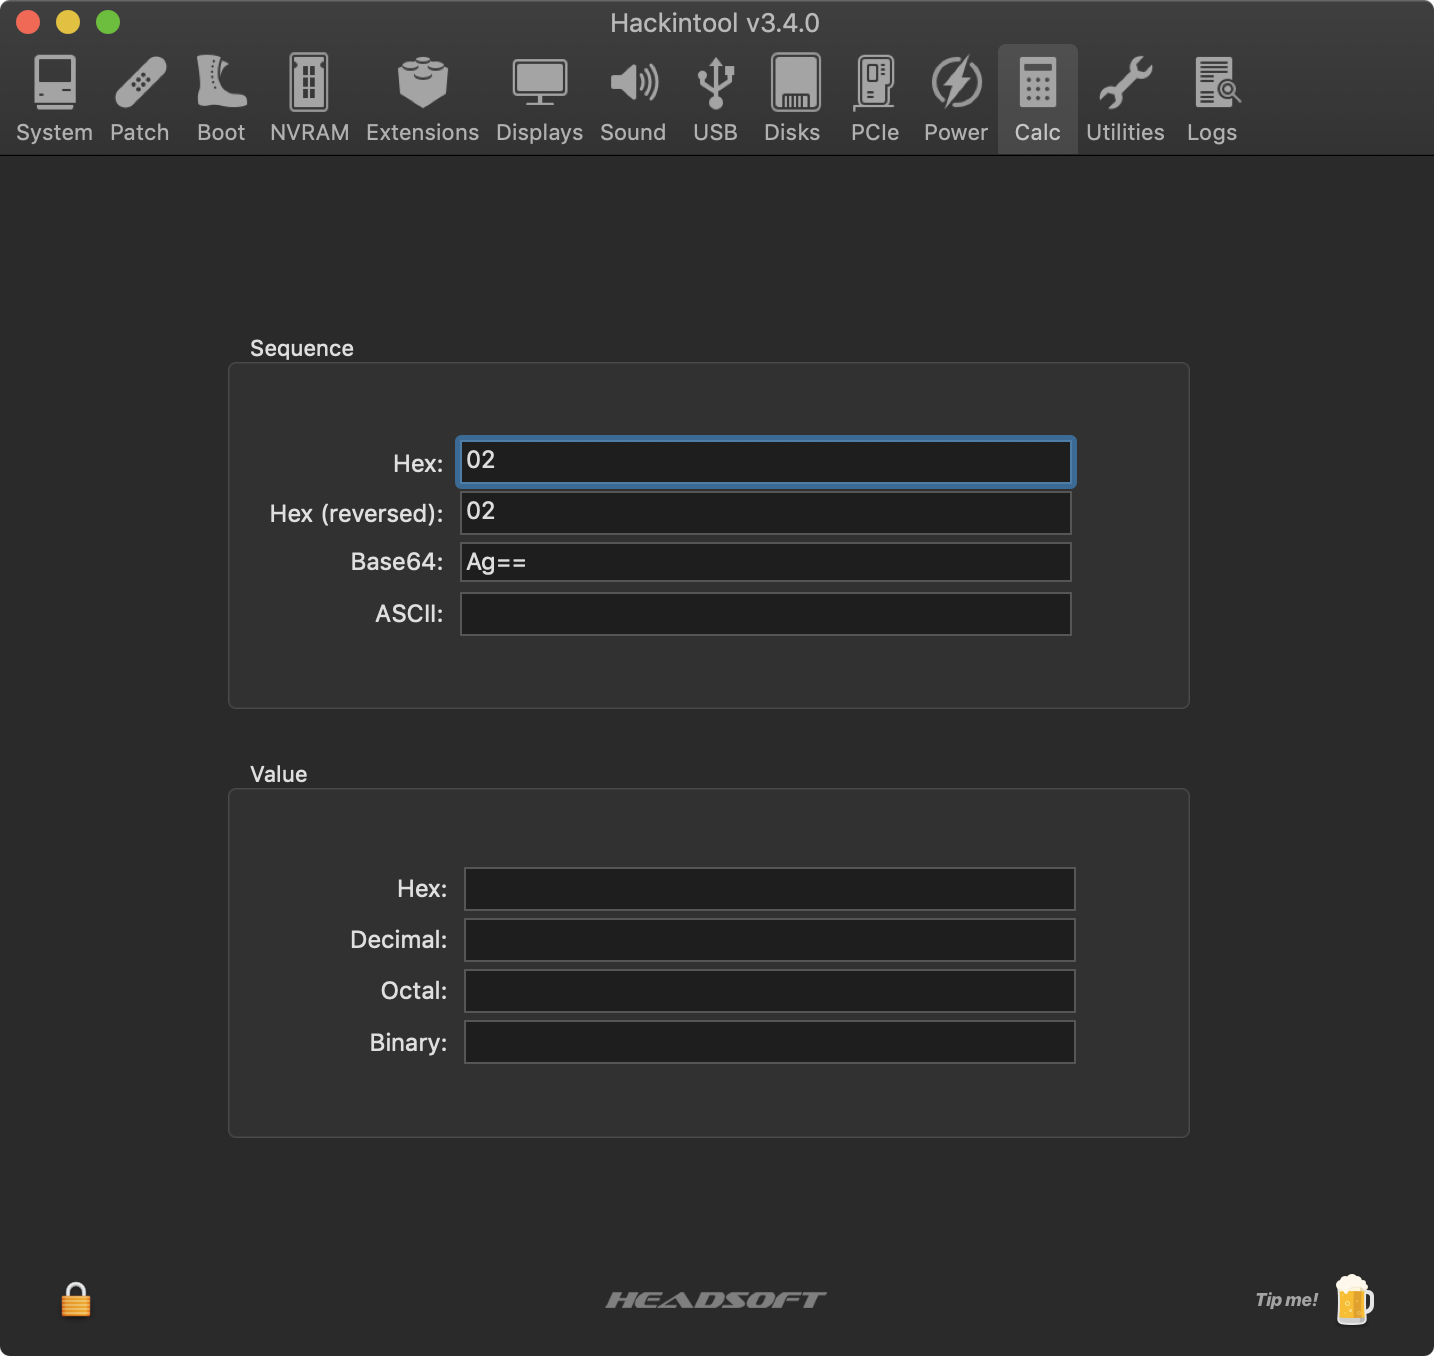Focus the Sequence Hex input field
The width and height of the screenshot is (1434, 1356).
click(x=766, y=461)
